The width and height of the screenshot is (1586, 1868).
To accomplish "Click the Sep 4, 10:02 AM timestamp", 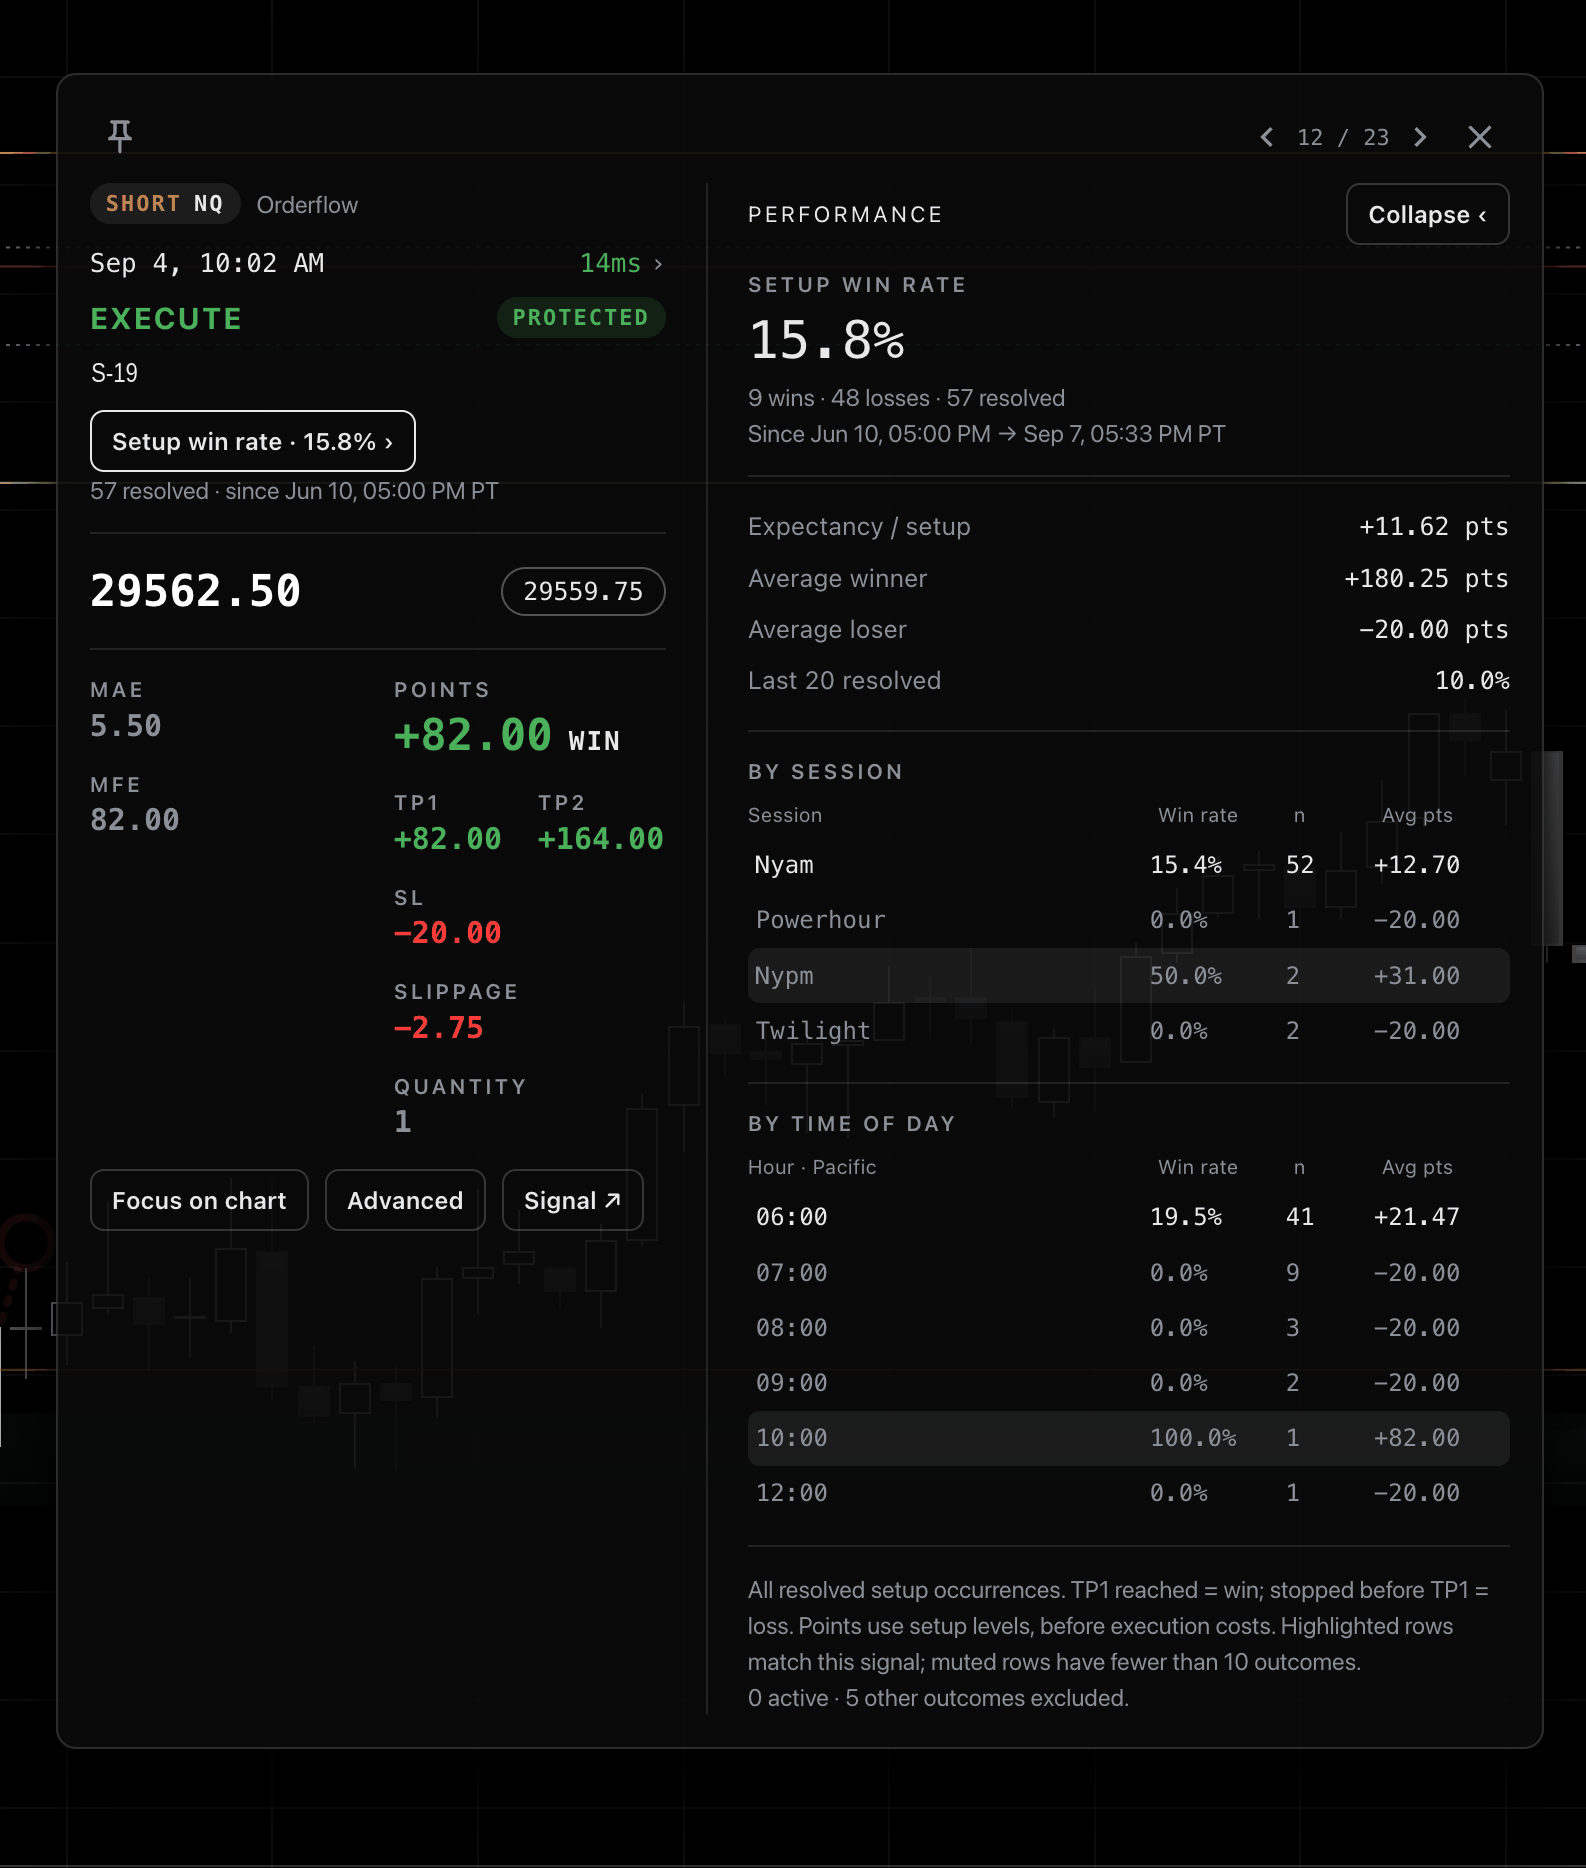I will [x=207, y=263].
